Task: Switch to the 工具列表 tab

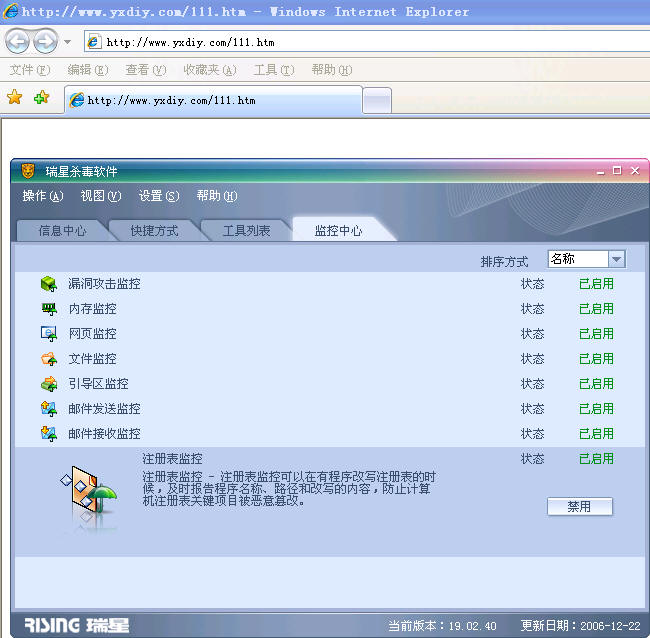Action: (x=247, y=230)
